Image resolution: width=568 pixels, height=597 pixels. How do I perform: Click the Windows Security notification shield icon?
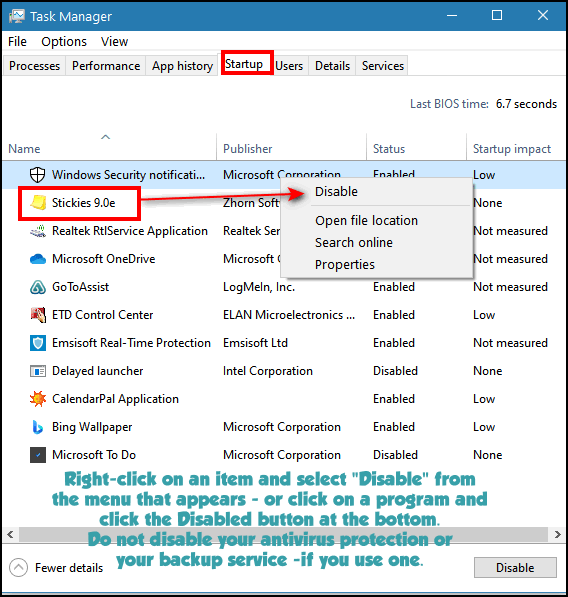(37, 175)
